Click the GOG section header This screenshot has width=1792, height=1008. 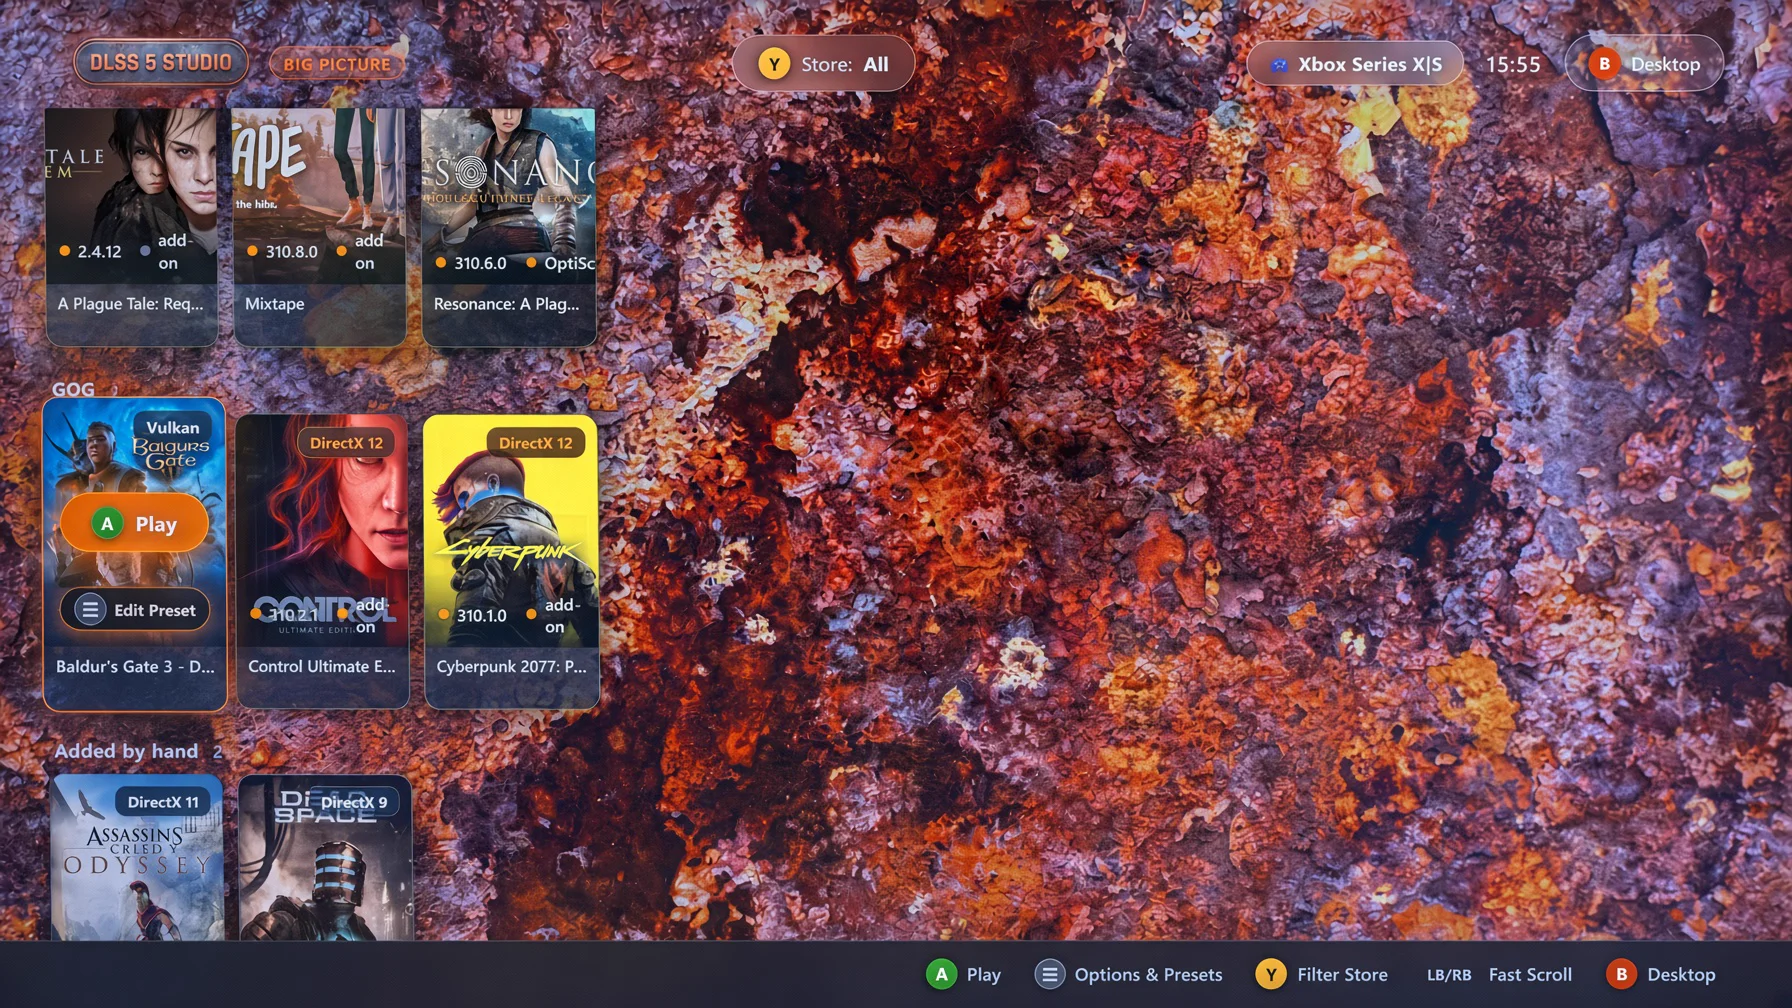[x=73, y=389]
